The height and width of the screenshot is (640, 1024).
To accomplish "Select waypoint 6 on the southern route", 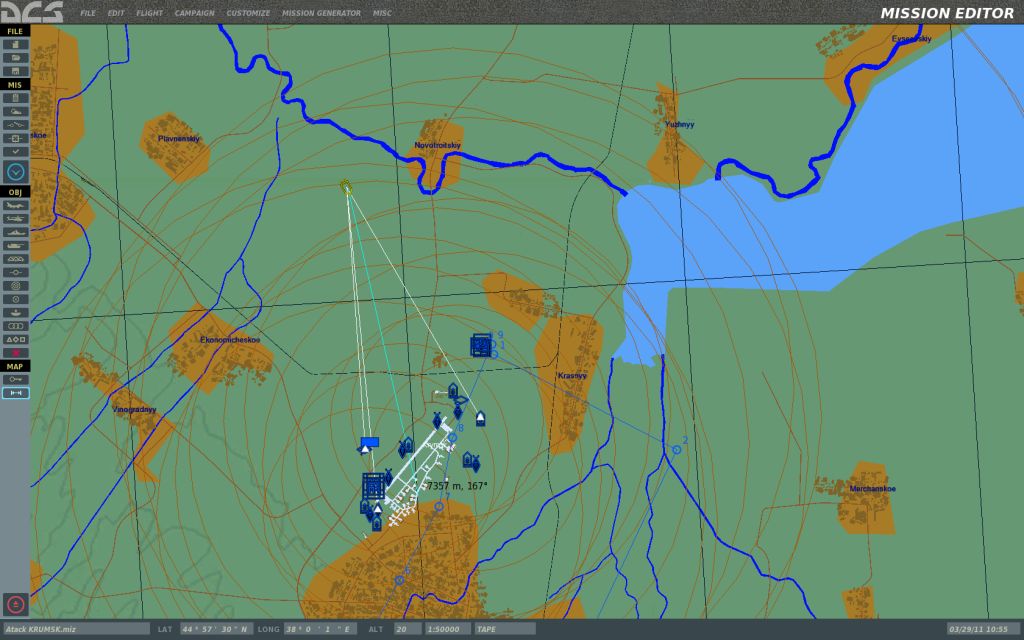I will [400, 580].
